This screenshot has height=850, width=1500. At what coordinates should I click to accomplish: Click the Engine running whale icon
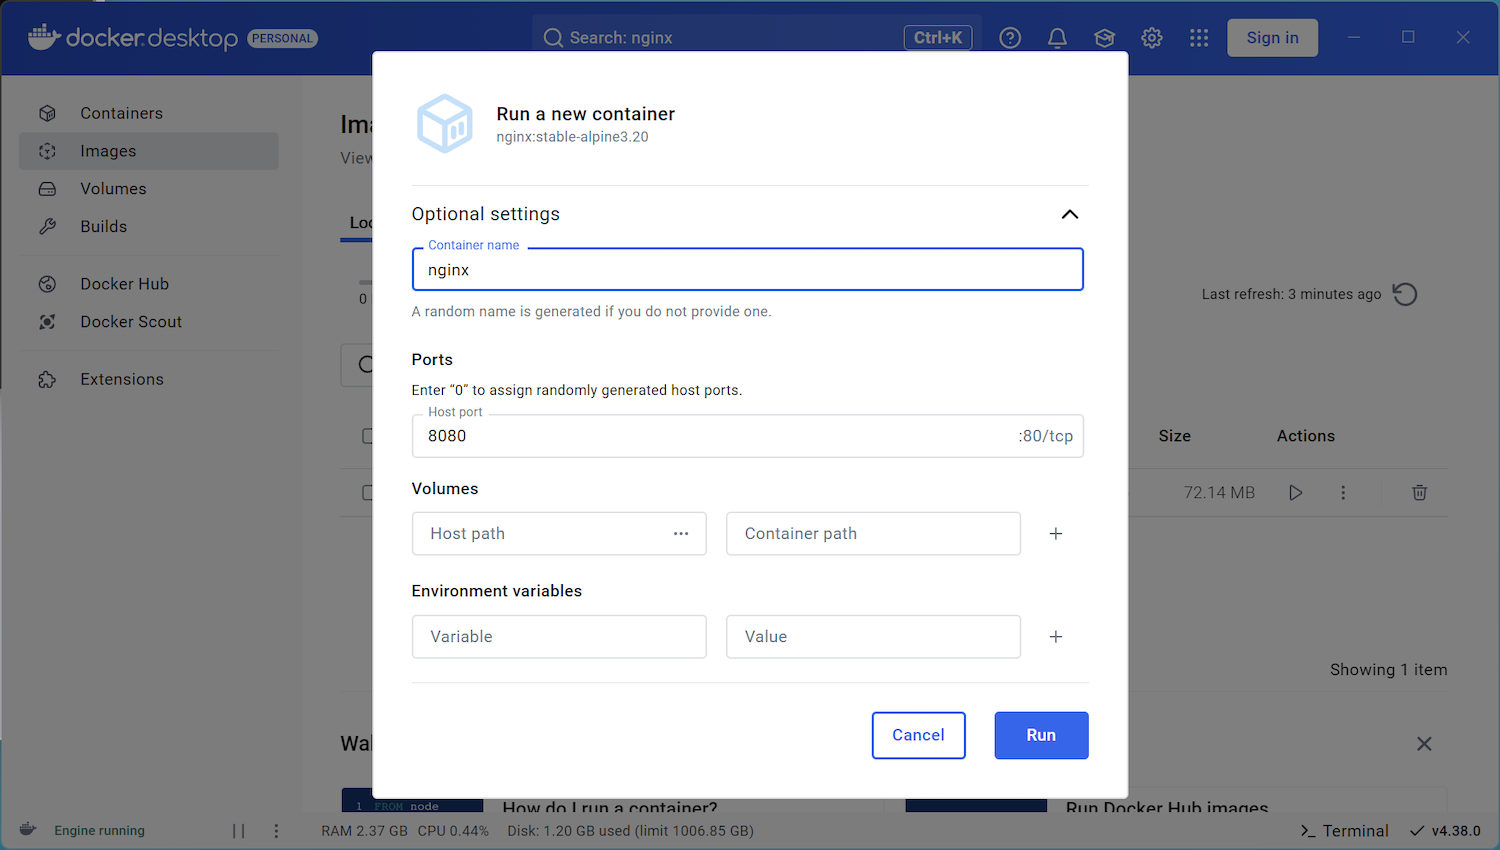[28, 830]
